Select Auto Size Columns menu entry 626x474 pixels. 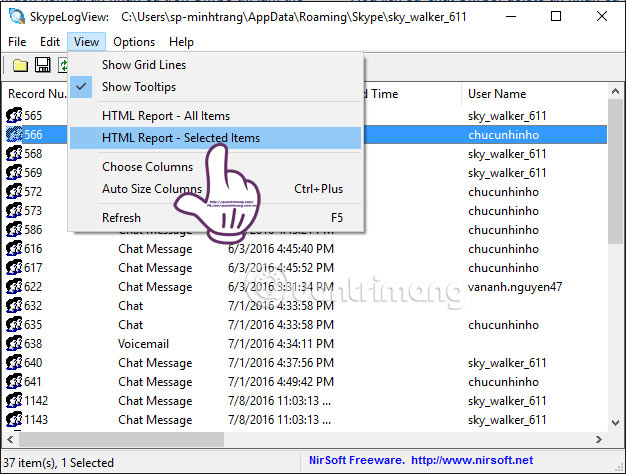click(216, 188)
